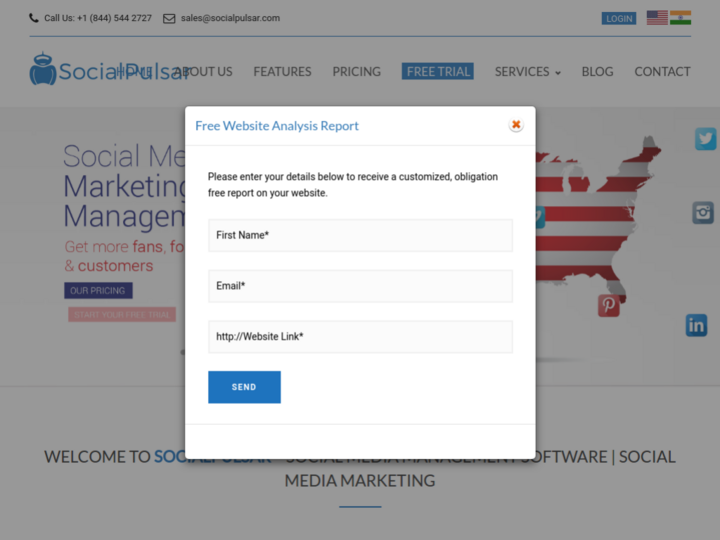720x540 pixels.
Task: Focus the Email input field
Action: pyautogui.click(x=360, y=286)
